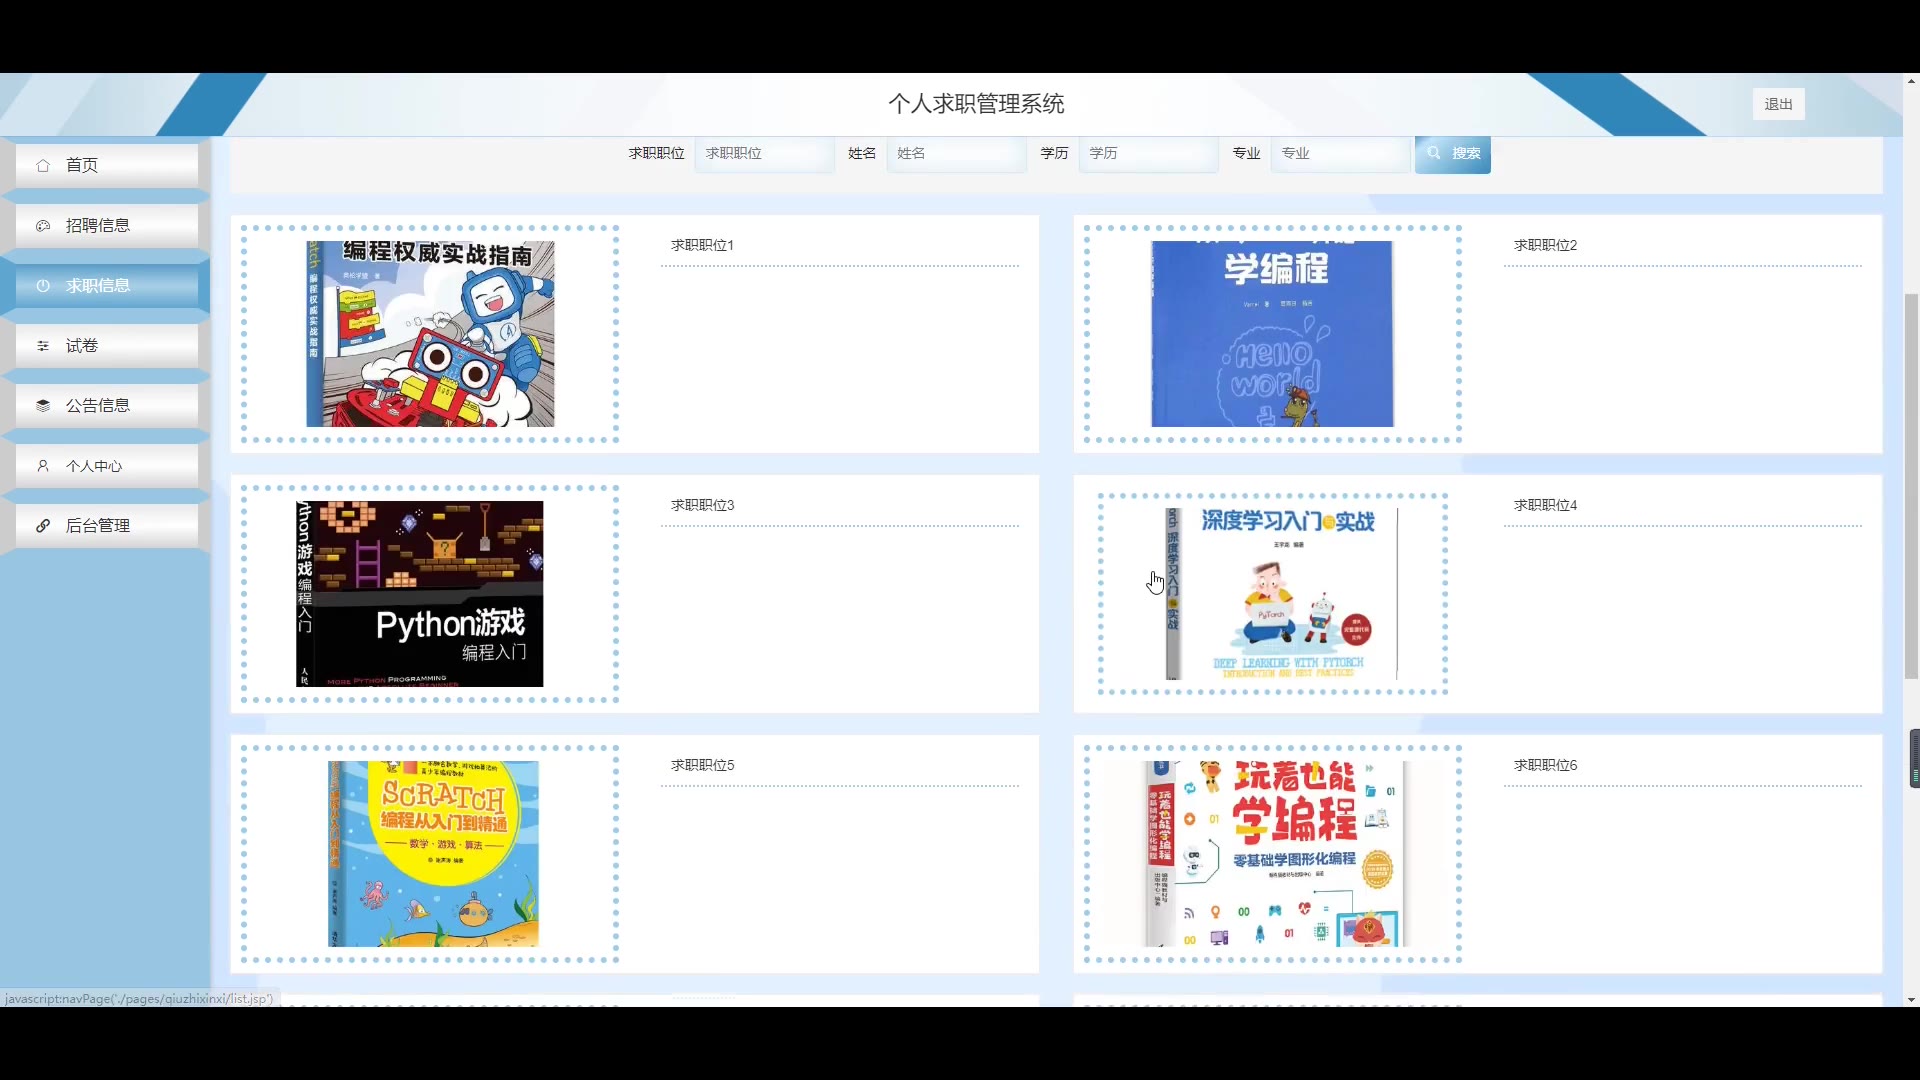Viewport: 1920px width, 1080px height.
Task: Click the magnifier icon in search button
Action: click(x=1434, y=153)
